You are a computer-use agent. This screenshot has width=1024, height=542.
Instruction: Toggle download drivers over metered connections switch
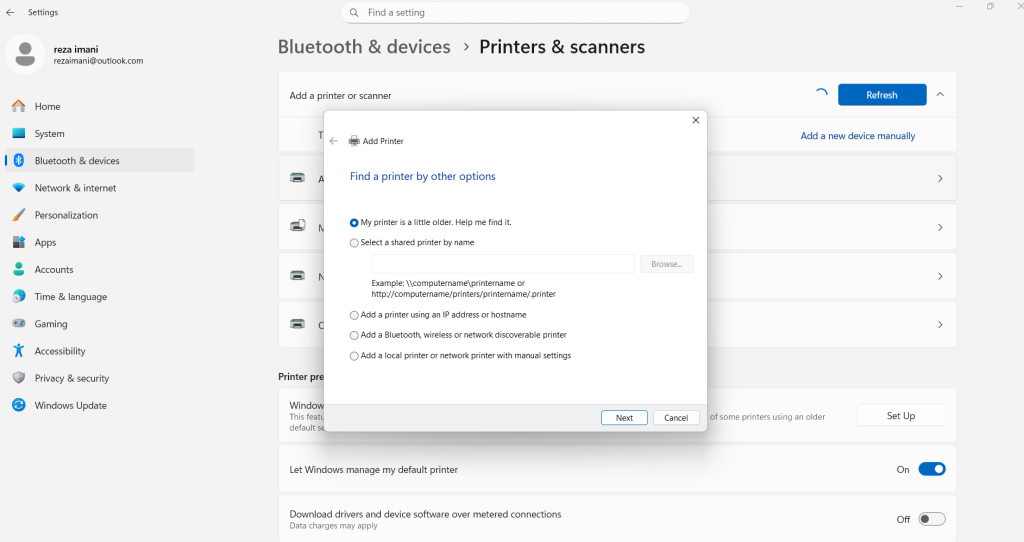click(x=932, y=519)
